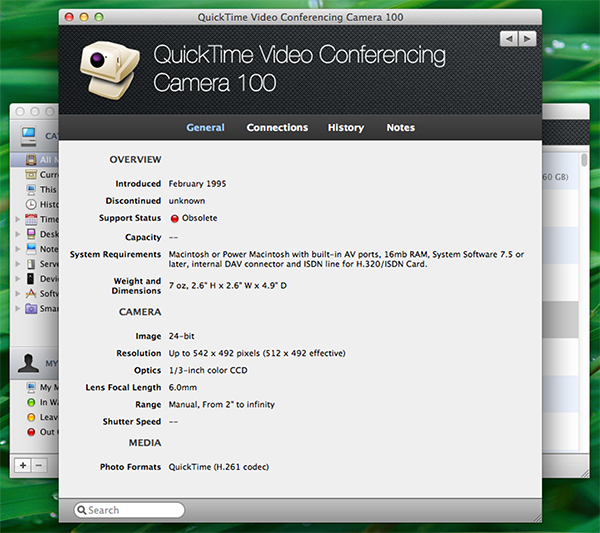Click the magnifying glass search icon
The height and width of the screenshot is (533, 600).
[81, 510]
